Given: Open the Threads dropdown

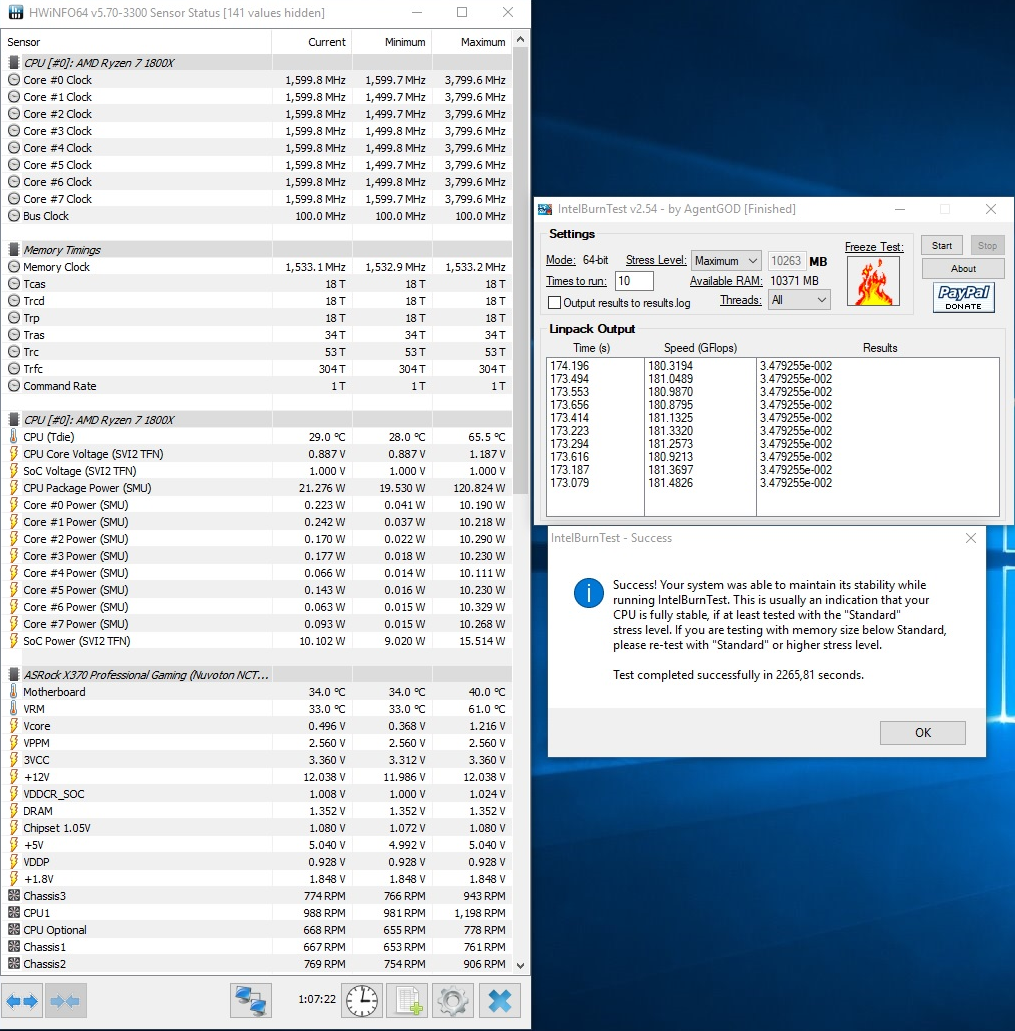Looking at the screenshot, I should click(x=799, y=300).
